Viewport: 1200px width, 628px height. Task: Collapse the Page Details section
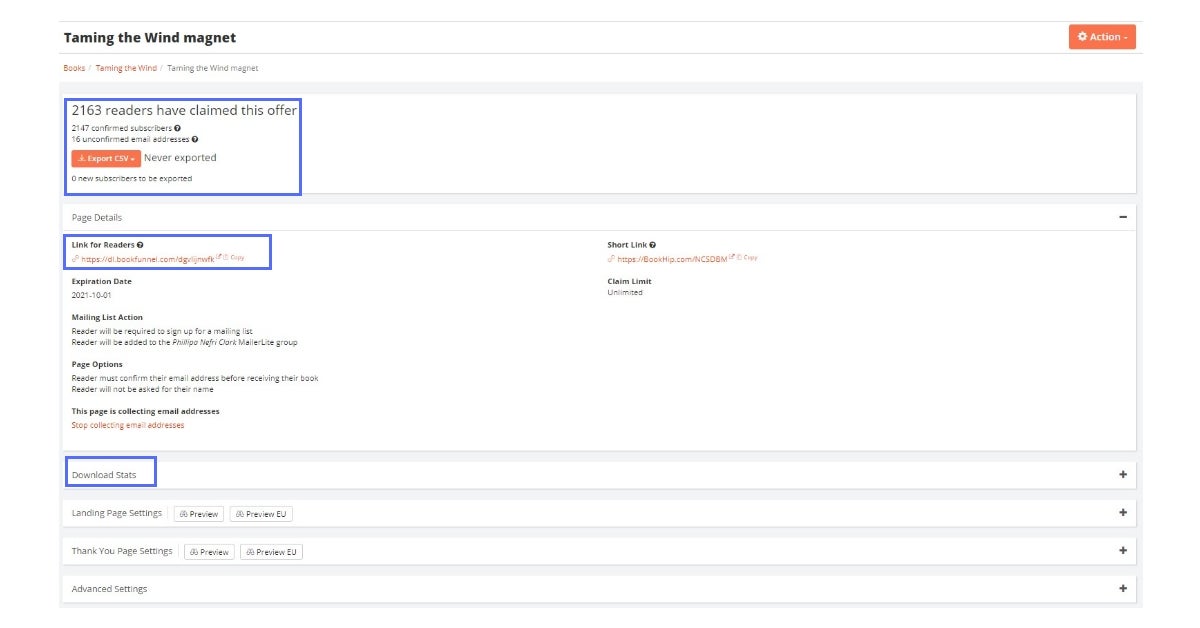pyautogui.click(x=1122, y=217)
